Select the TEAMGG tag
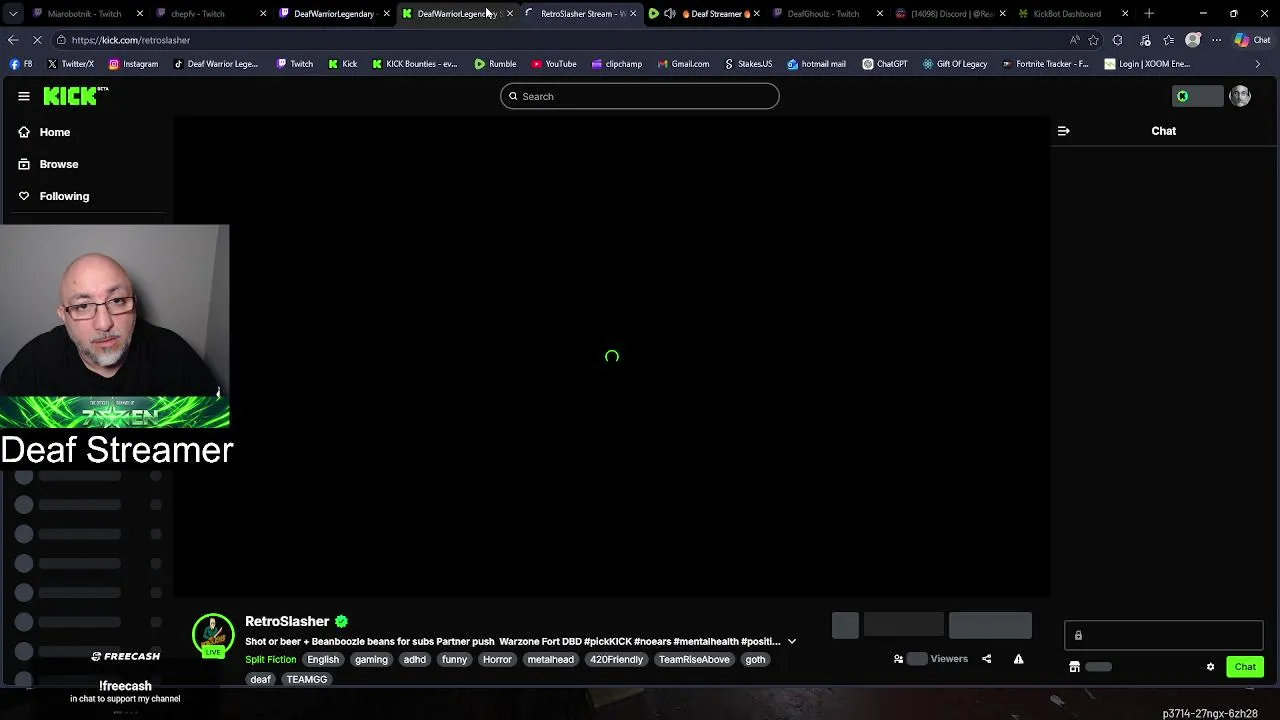 coord(307,680)
